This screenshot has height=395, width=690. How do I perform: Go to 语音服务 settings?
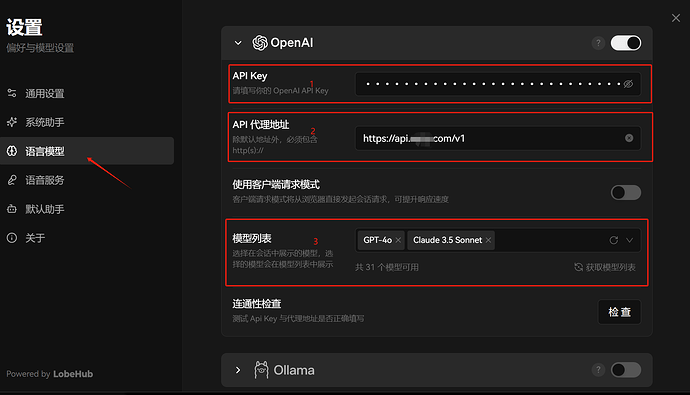tap(87, 180)
